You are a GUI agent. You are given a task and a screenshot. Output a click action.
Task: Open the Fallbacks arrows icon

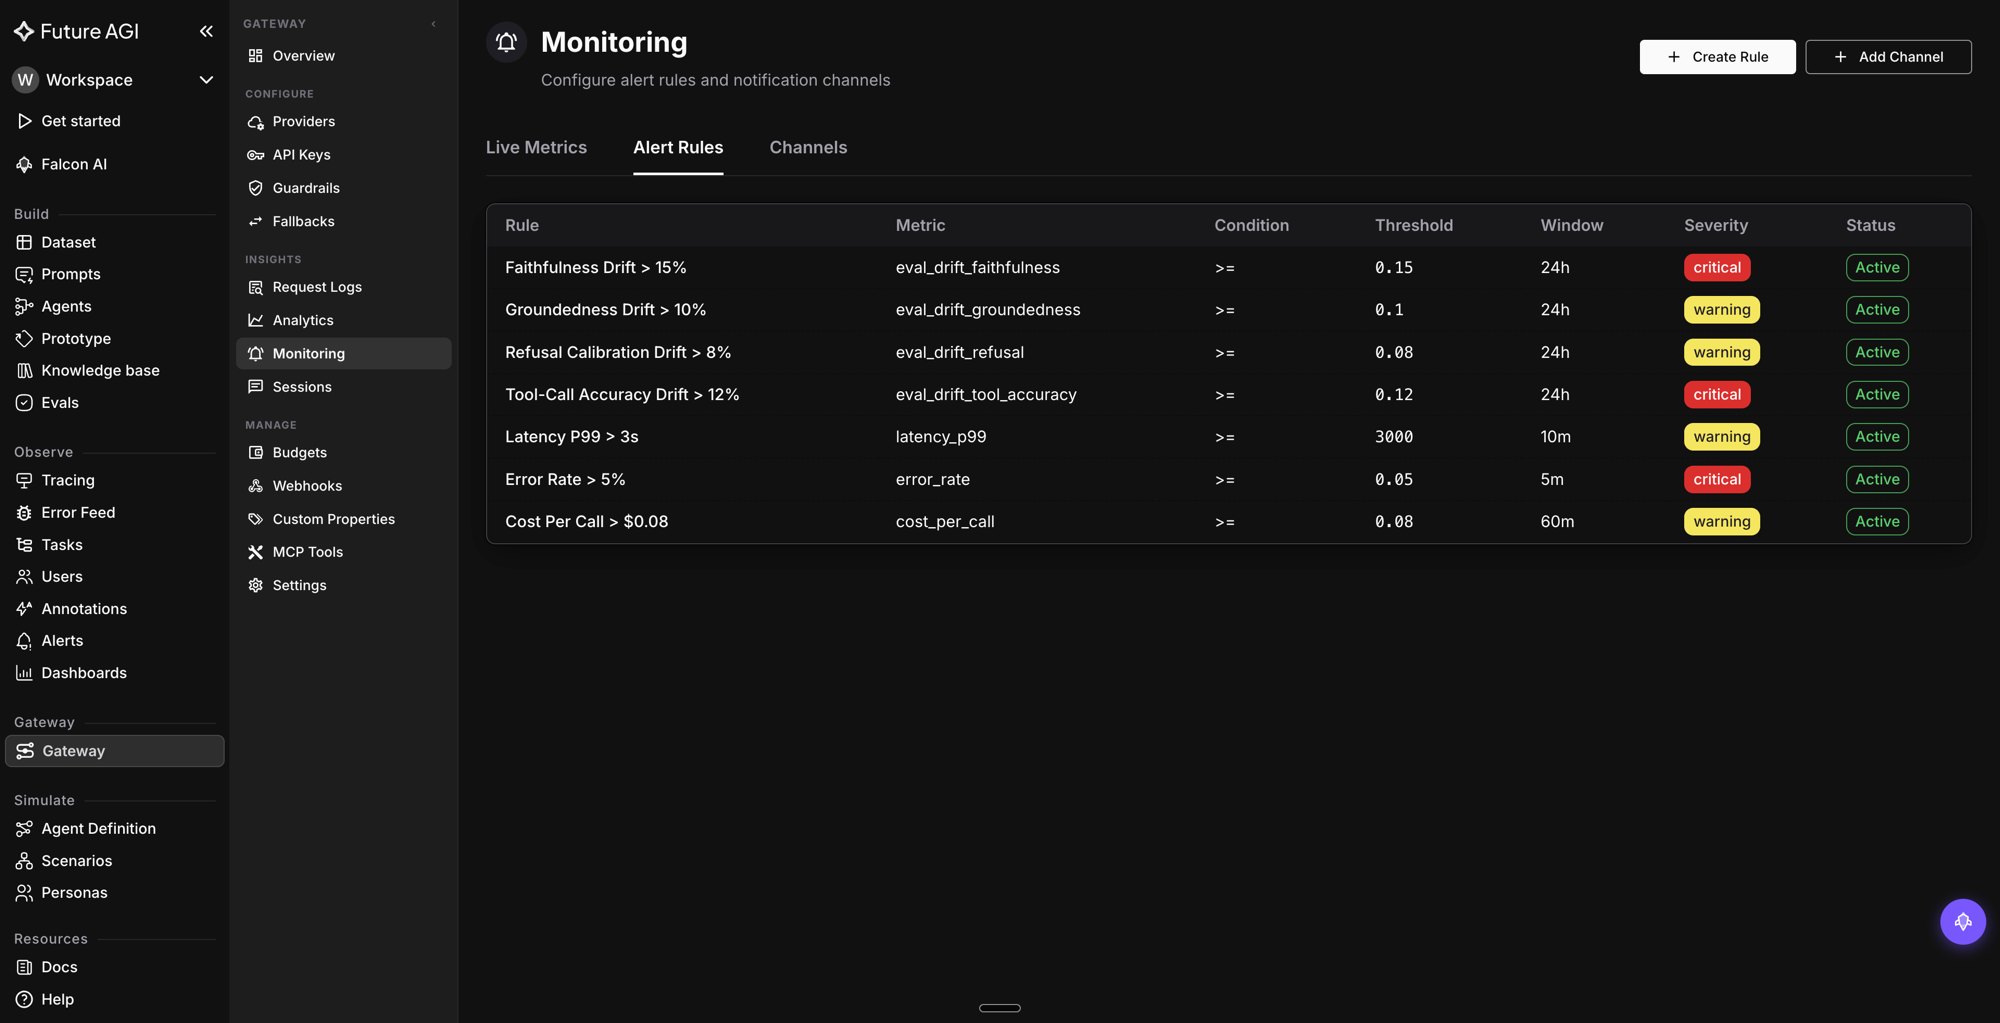256,221
